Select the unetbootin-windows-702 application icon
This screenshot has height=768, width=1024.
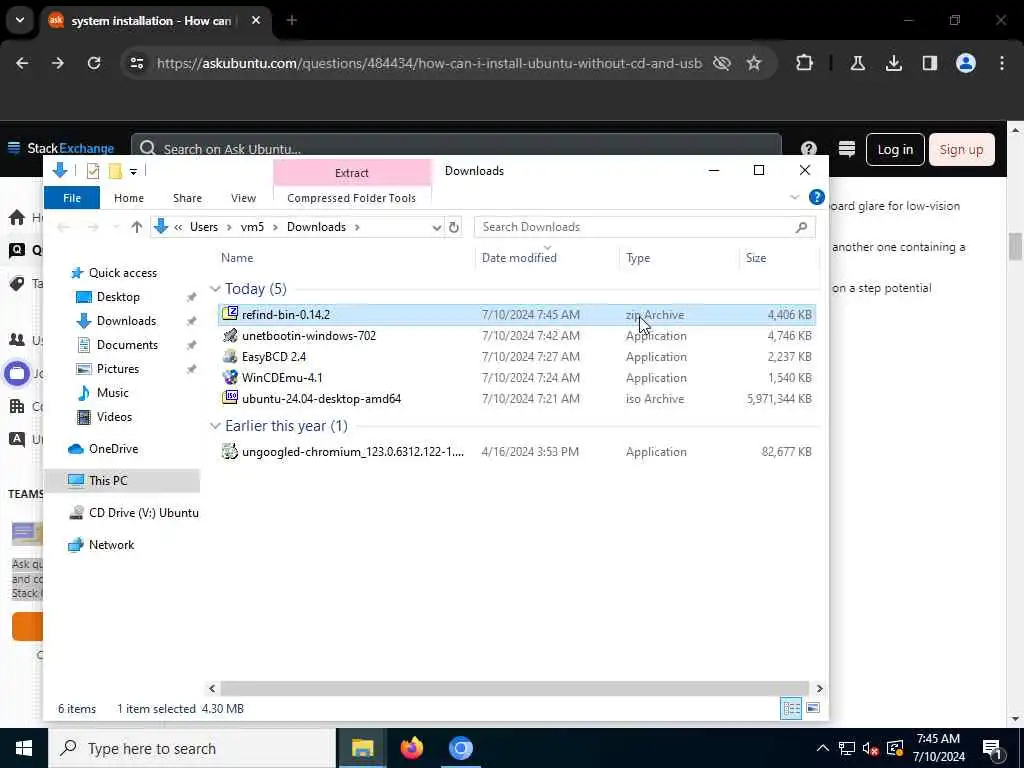230,336
